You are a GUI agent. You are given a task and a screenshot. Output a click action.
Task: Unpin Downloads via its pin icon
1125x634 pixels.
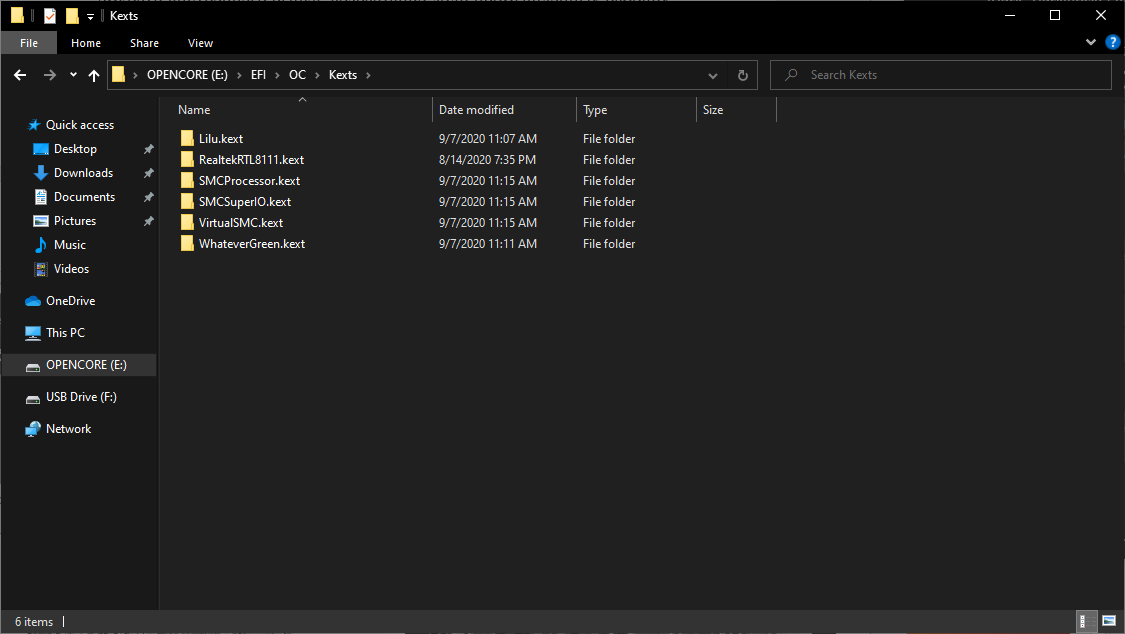click(x=149, y=173)
